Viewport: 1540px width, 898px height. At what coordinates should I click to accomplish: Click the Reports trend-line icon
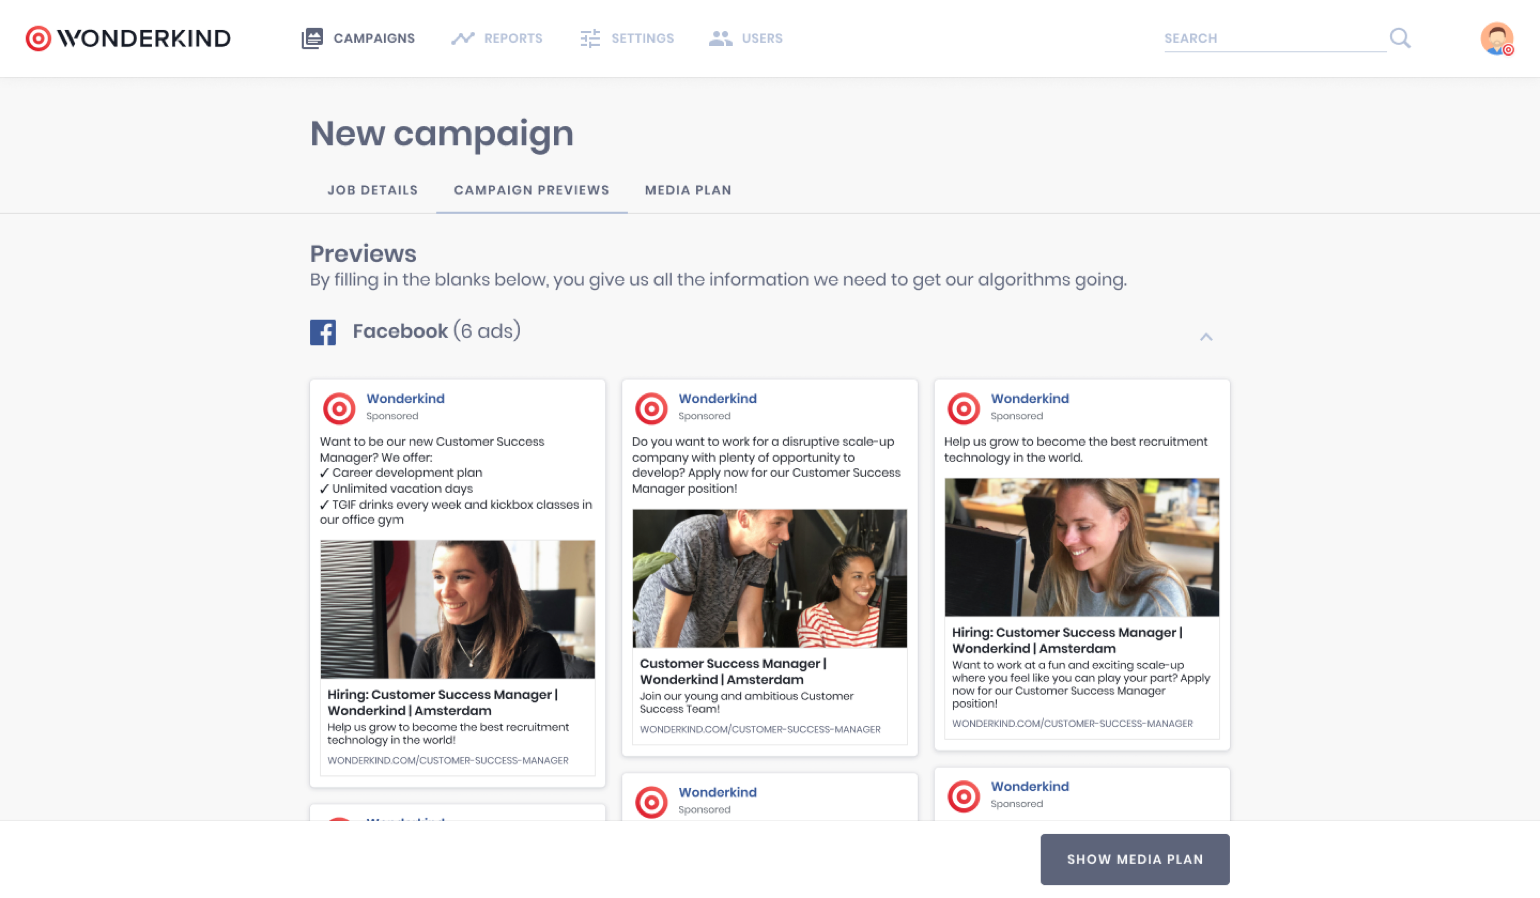click(462, 38)
